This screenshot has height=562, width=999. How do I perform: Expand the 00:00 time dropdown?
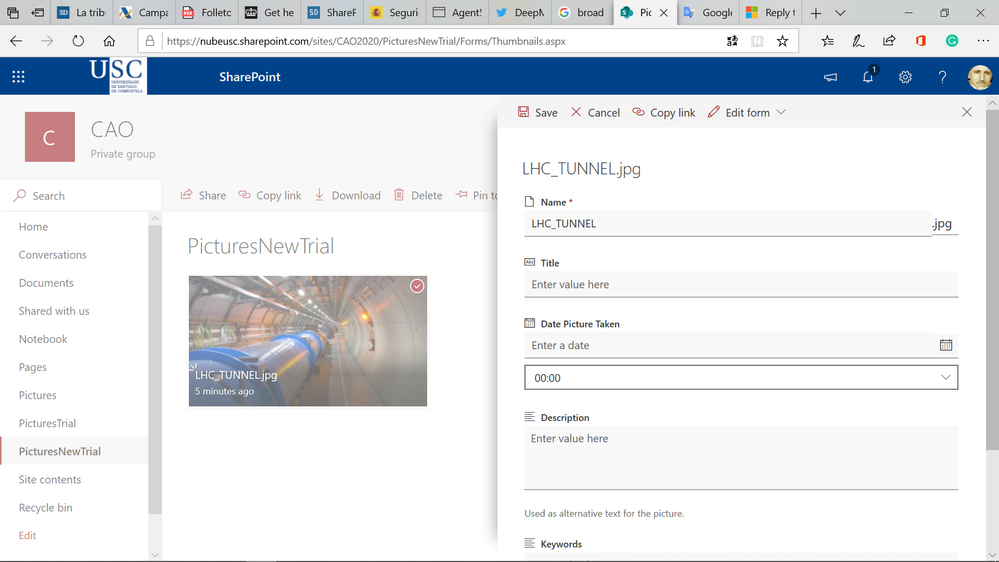tap(741, 377)
